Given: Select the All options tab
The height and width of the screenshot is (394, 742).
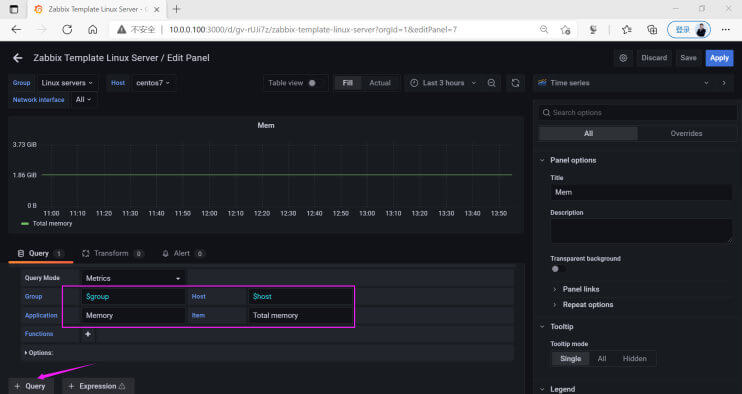Looking at the screenshot, I should pos(588,133).
